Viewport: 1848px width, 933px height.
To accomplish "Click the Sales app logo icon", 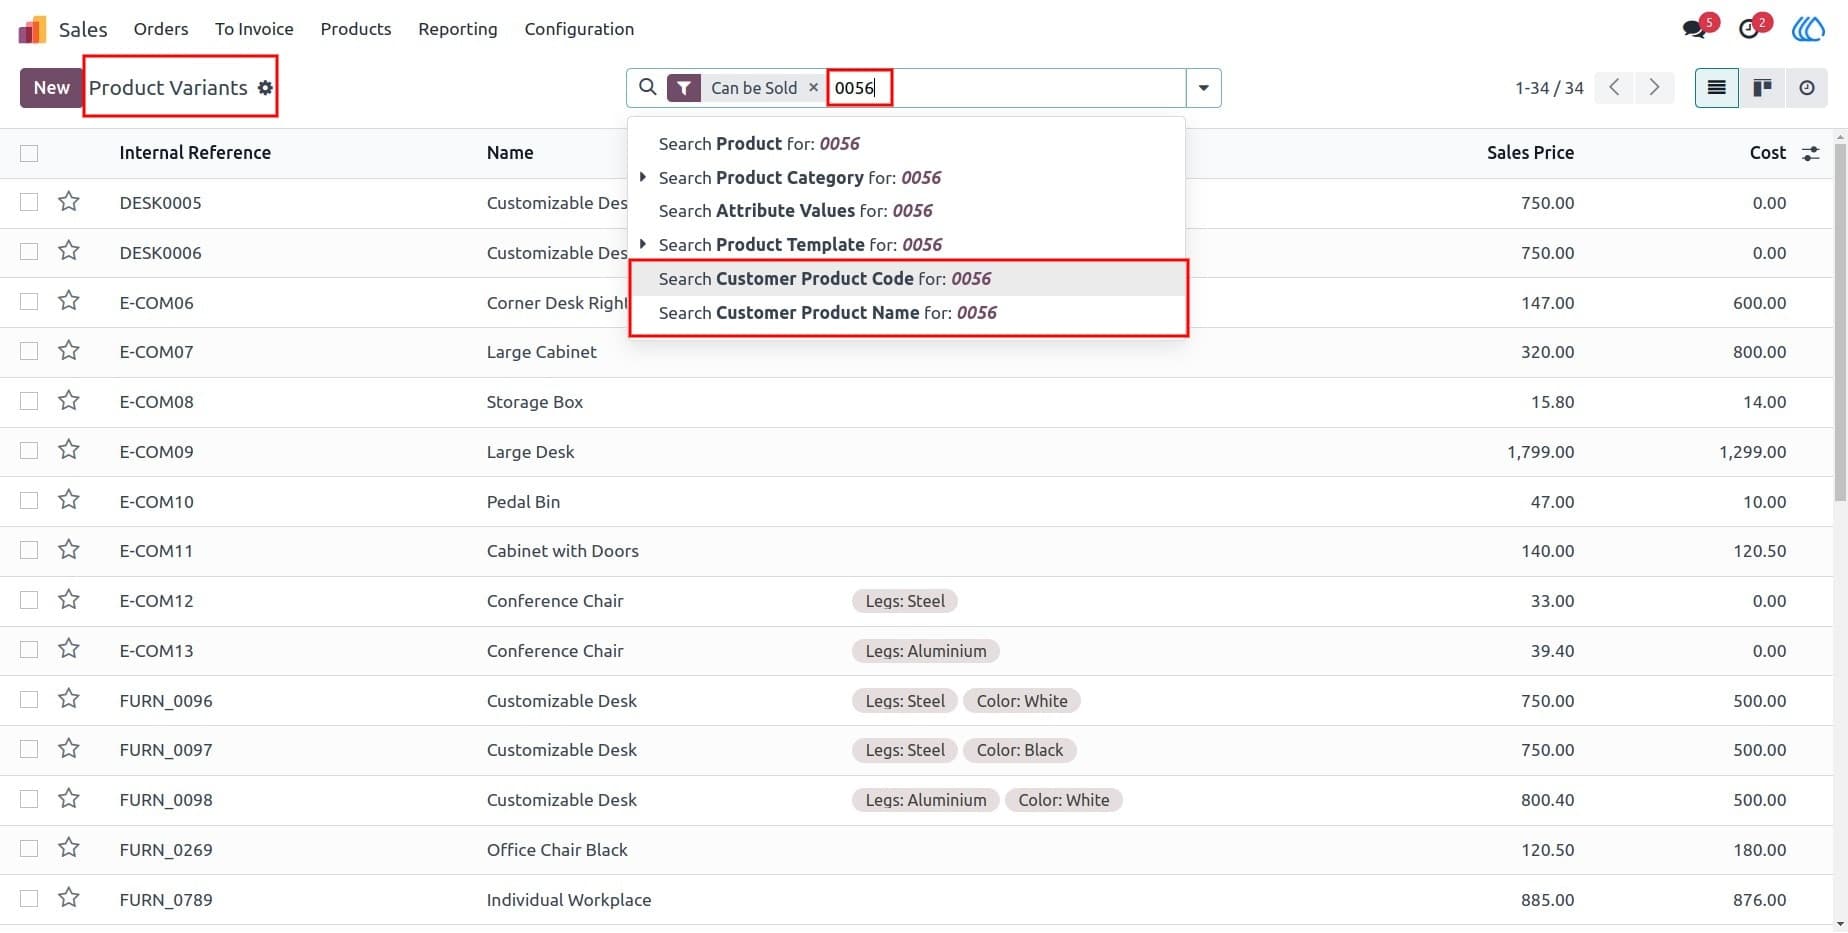I will pyautogui.click(x=33, y=29).
